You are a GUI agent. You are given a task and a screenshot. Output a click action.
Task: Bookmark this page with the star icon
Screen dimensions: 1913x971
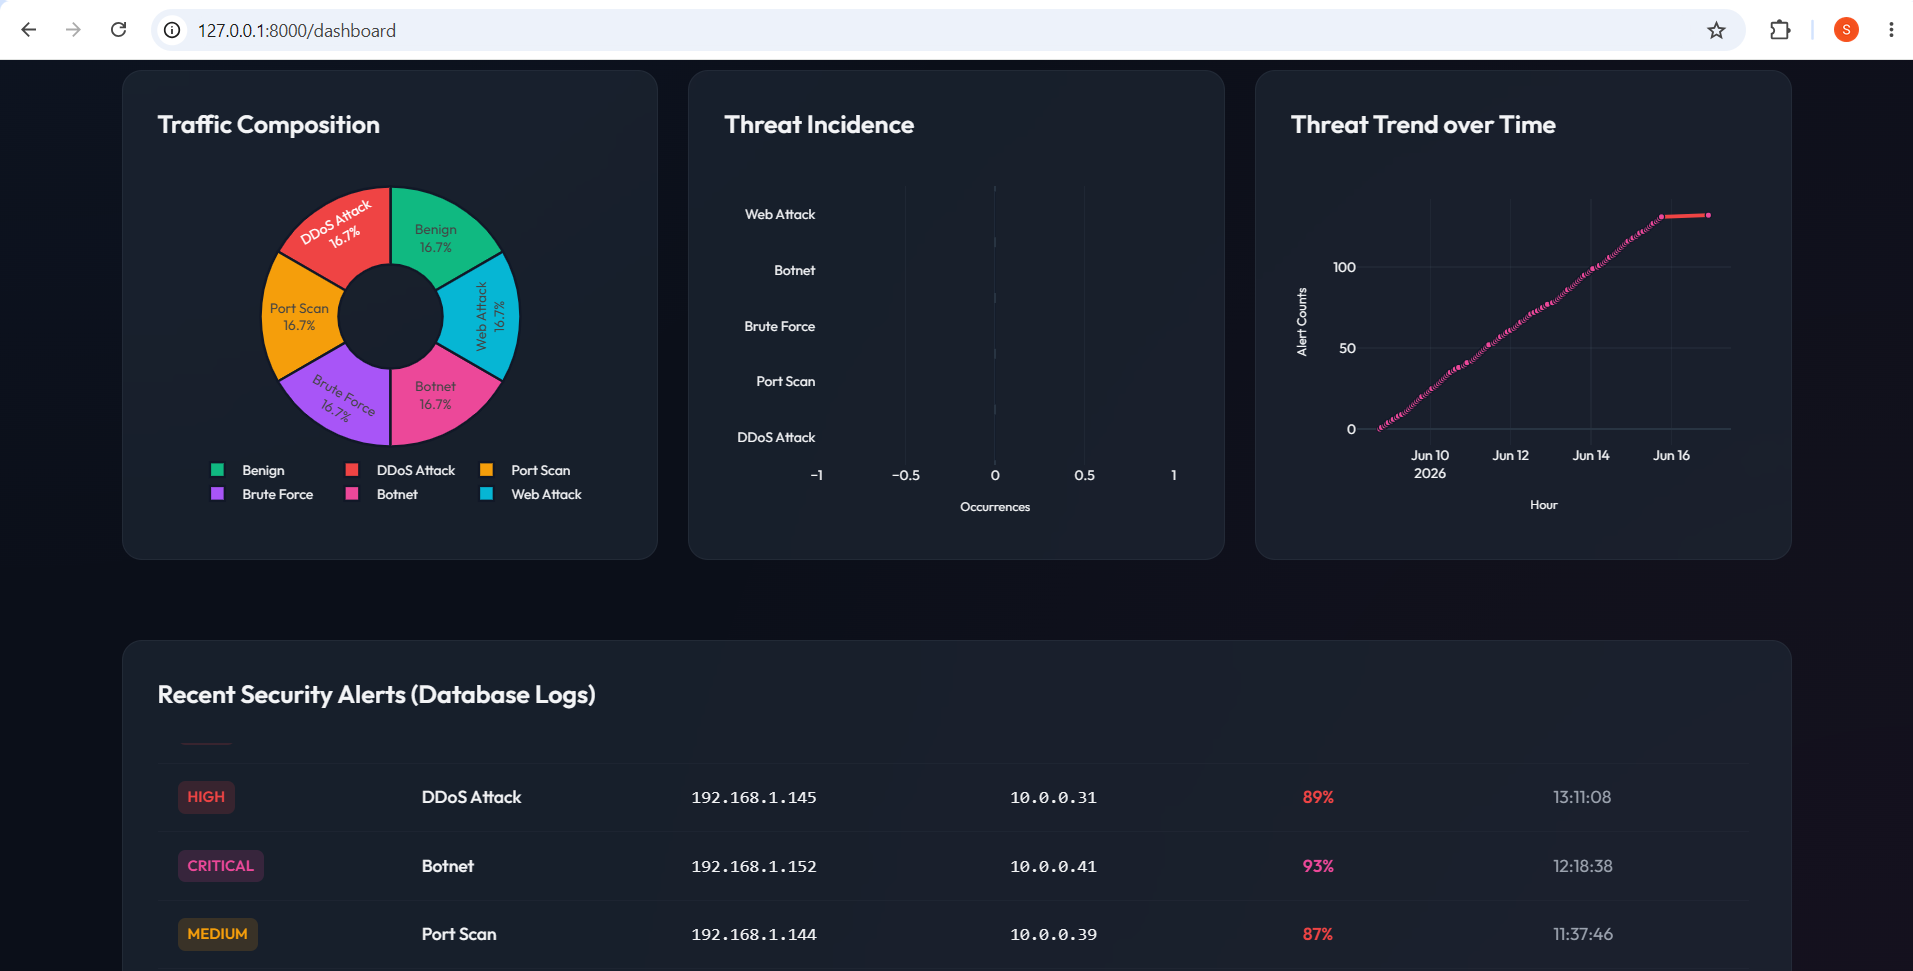1716,30
